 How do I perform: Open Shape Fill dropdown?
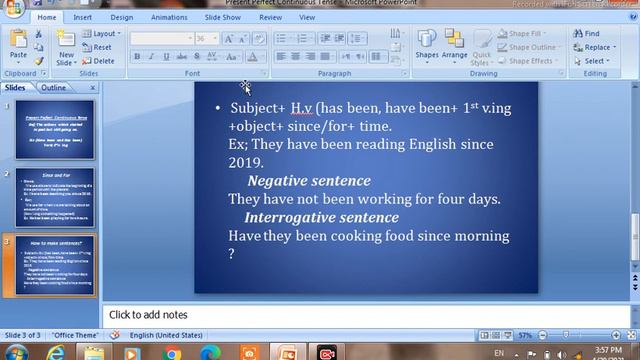pos(522,33)
